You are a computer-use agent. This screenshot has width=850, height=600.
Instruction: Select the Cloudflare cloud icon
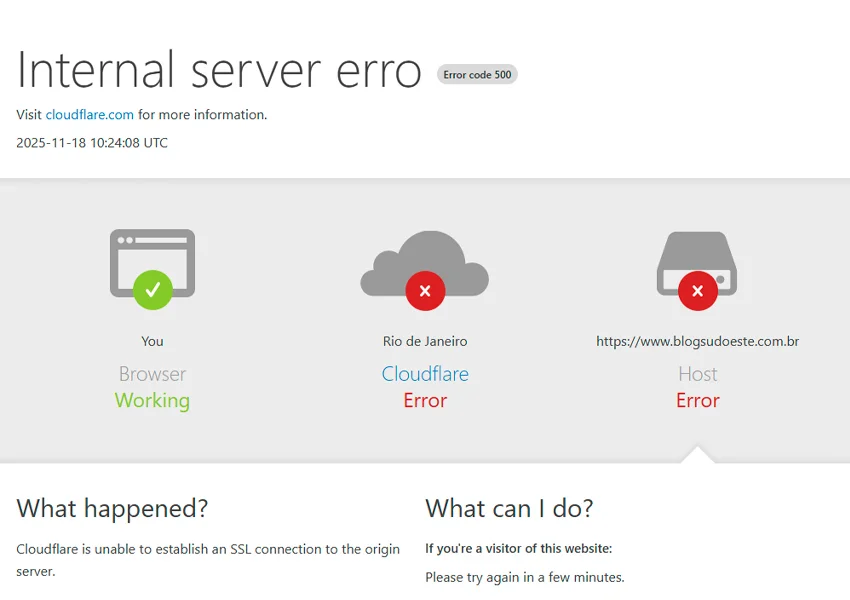click(x=424, y=262)
